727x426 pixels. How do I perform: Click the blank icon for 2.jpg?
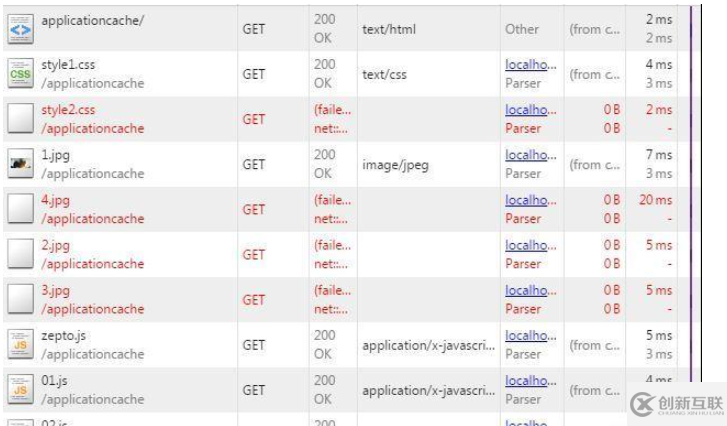coord(20,254)
